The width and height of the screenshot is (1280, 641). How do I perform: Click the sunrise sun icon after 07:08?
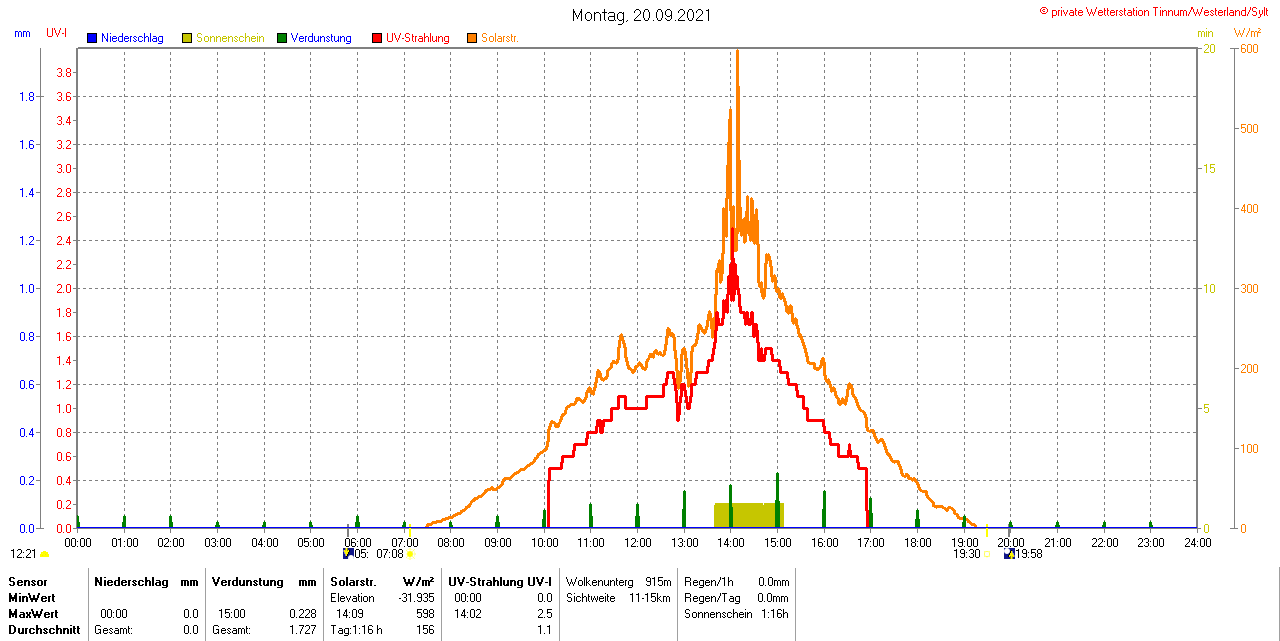click(410, 554)
